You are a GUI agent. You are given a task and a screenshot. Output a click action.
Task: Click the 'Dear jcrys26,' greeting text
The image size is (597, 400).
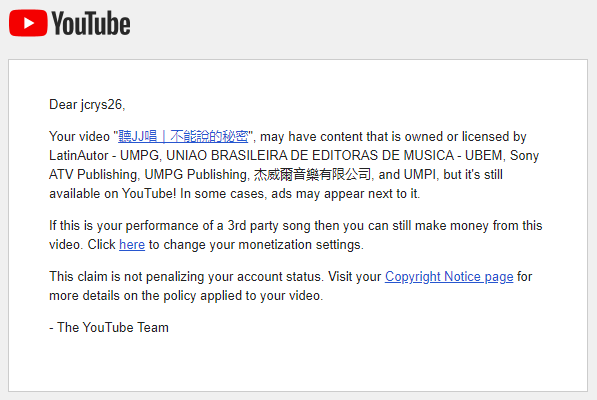87,104
